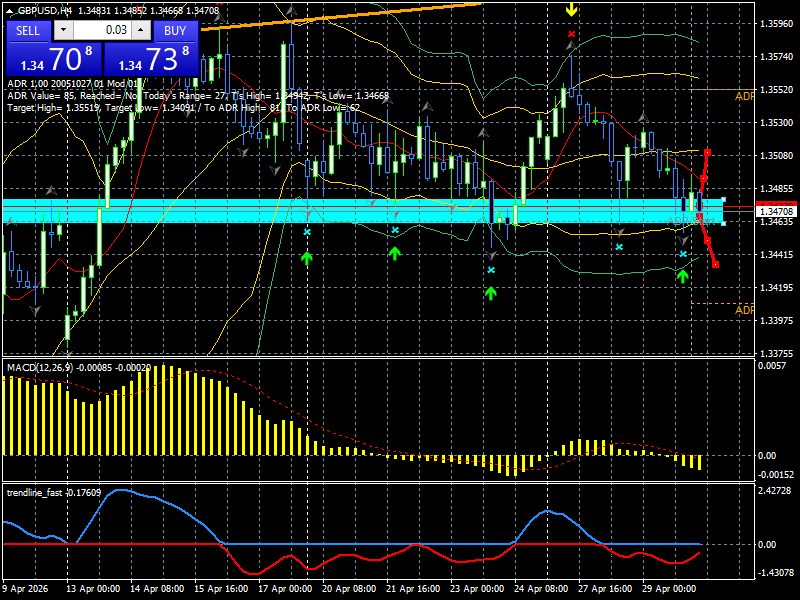This screenshot has width=800, height=600.
Task: Select the bottom red square handle of red line
Action: tap(715, 264)
